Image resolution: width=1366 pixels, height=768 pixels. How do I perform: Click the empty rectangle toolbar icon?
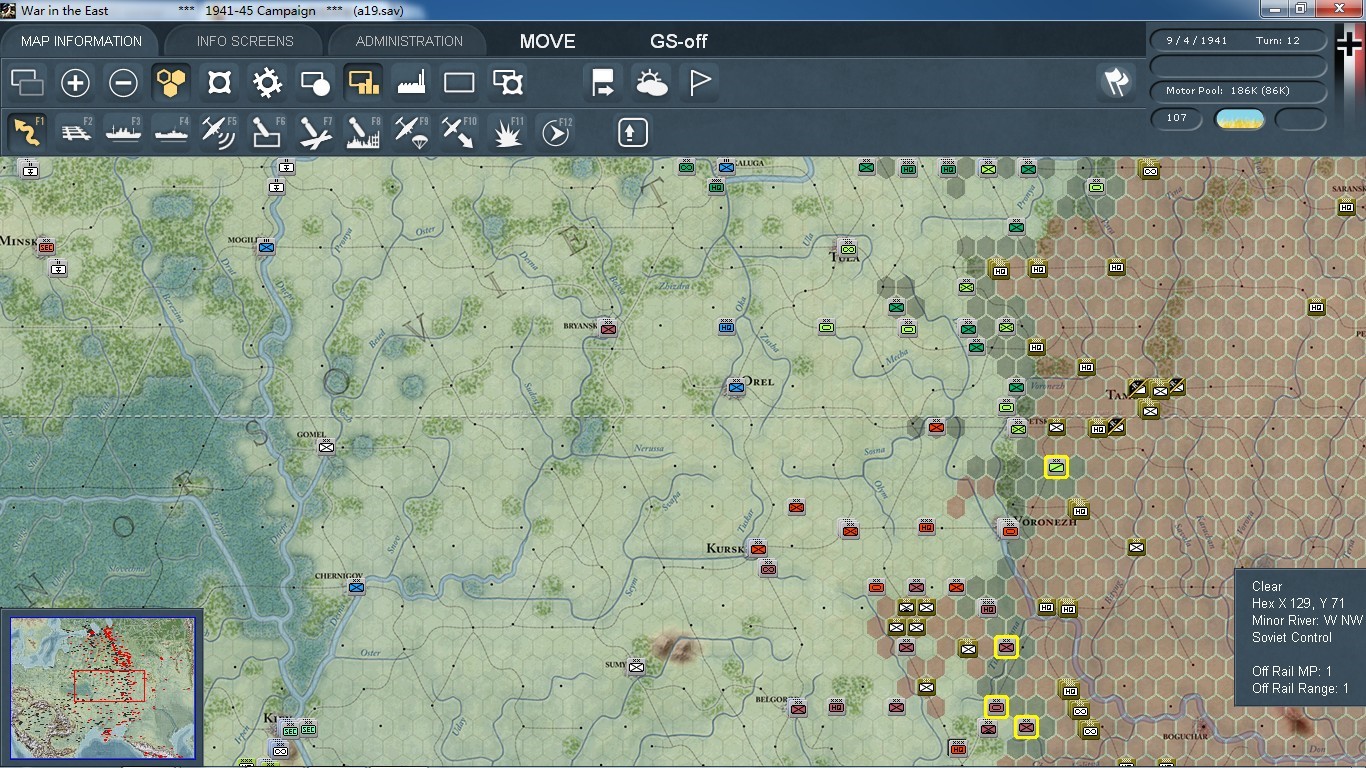[x=459, y=83]
